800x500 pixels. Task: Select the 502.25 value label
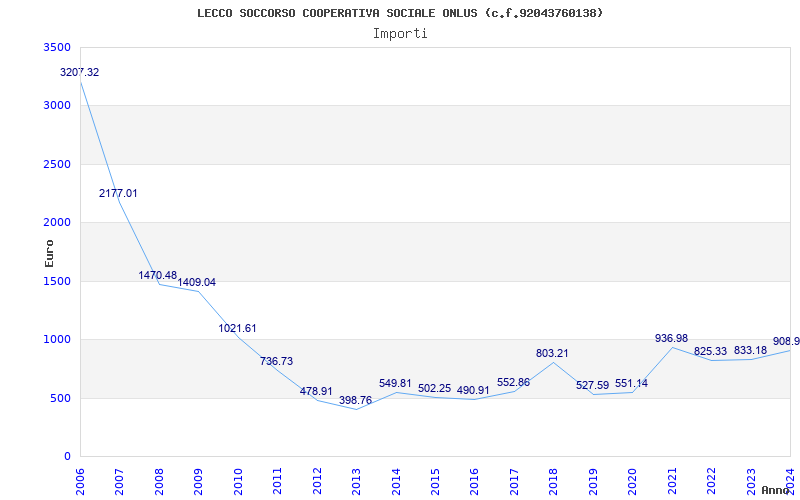coord(435,388)
